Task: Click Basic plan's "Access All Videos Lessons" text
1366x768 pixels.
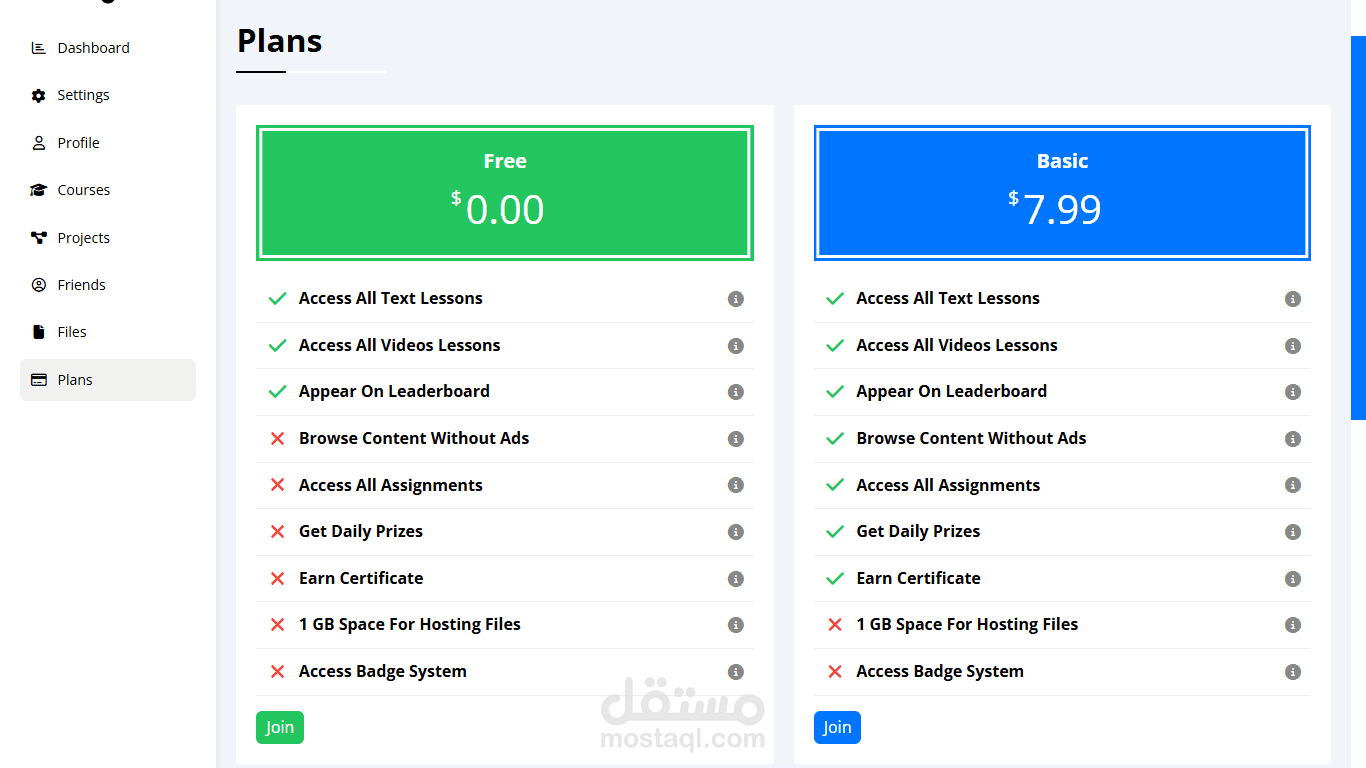Action: pyautogui.click(x=957, y=345)
